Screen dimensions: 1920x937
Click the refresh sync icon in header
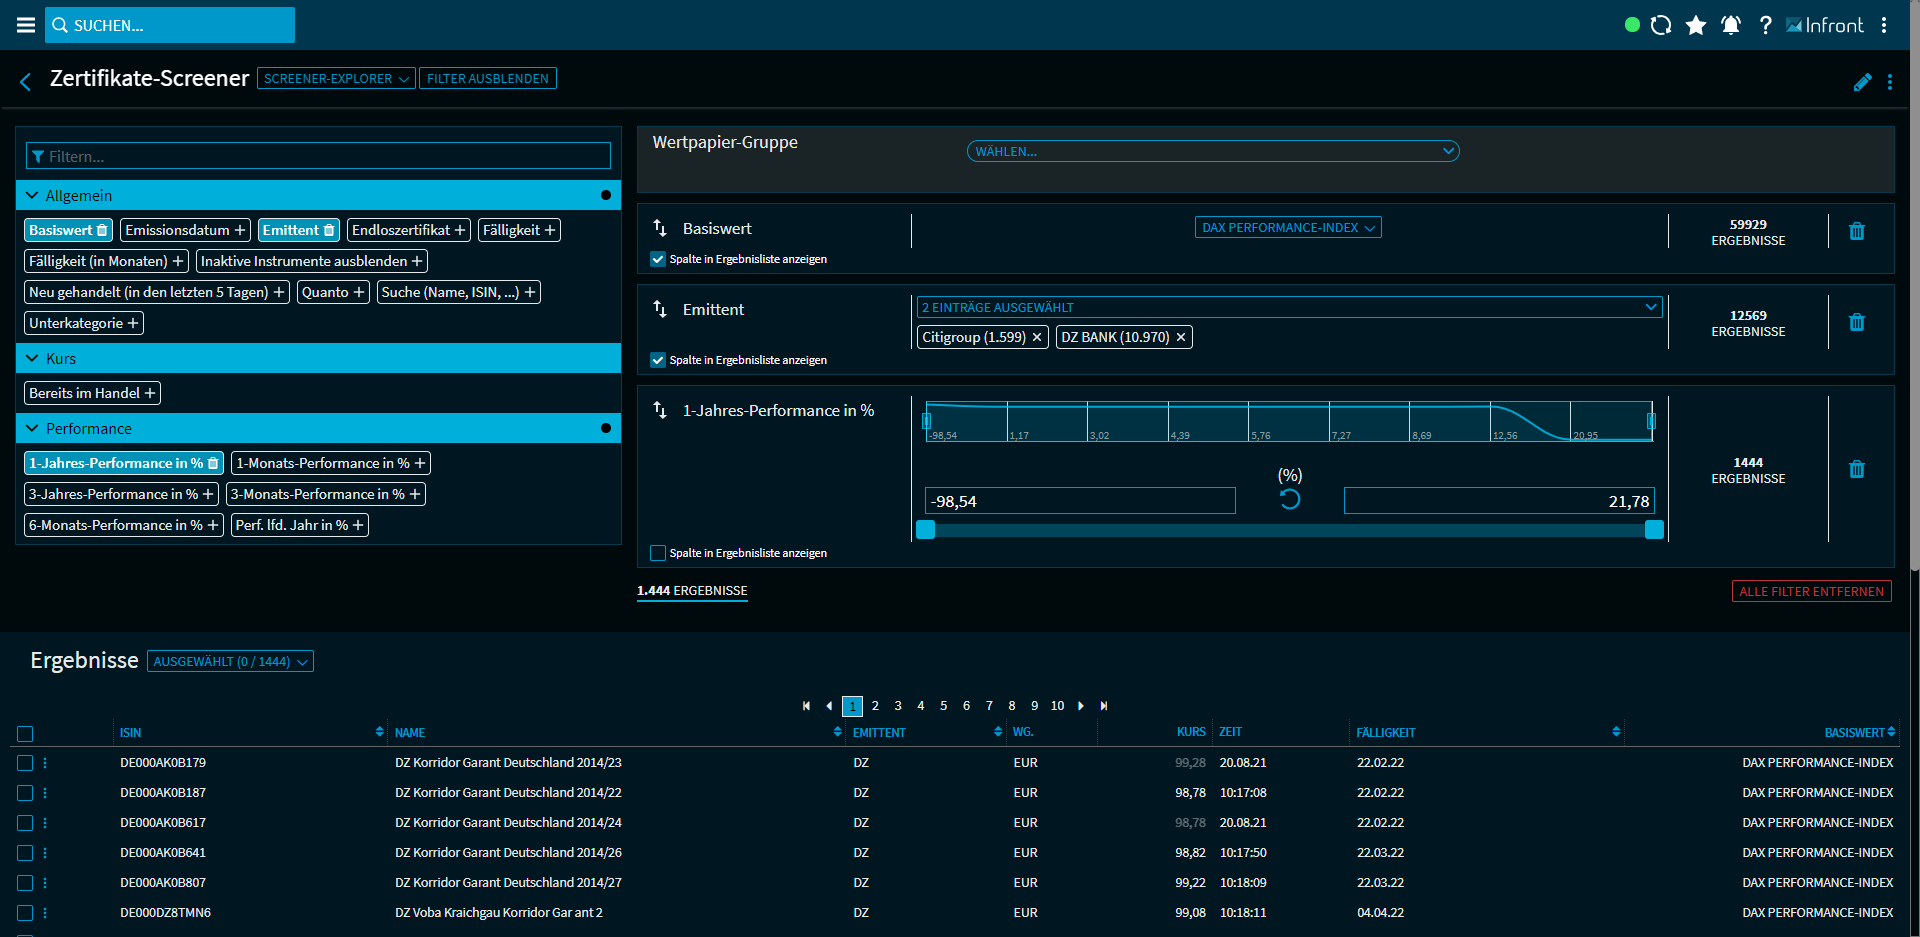(1661, 25)
